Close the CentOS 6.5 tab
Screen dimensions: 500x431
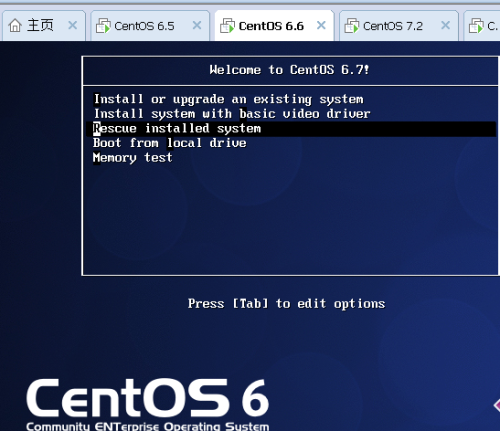(197, 25)
